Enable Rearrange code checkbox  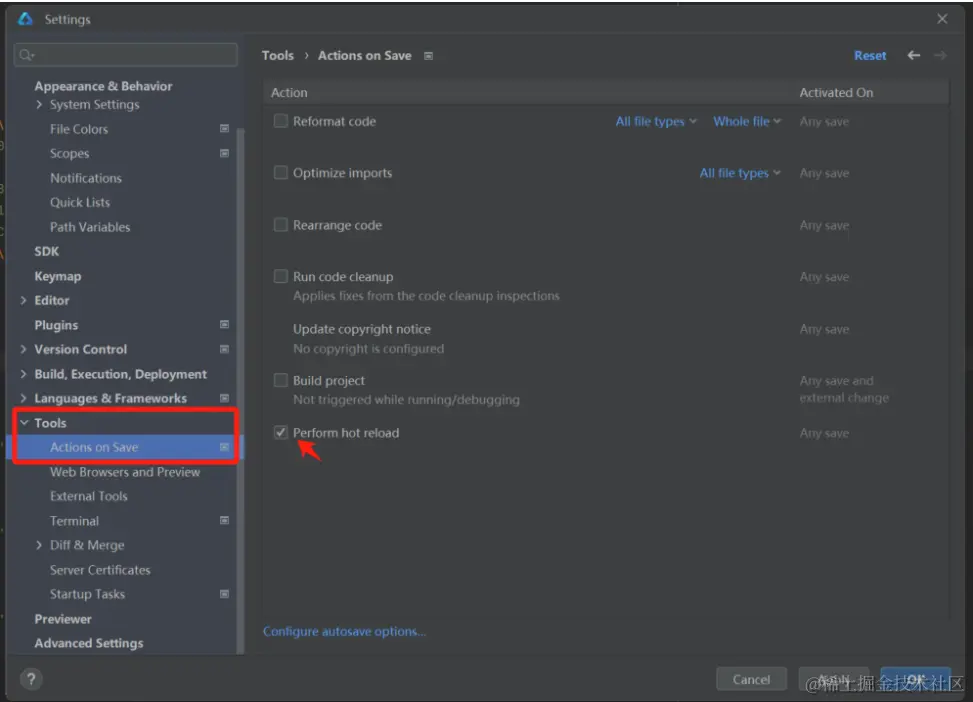coord(280,225)
